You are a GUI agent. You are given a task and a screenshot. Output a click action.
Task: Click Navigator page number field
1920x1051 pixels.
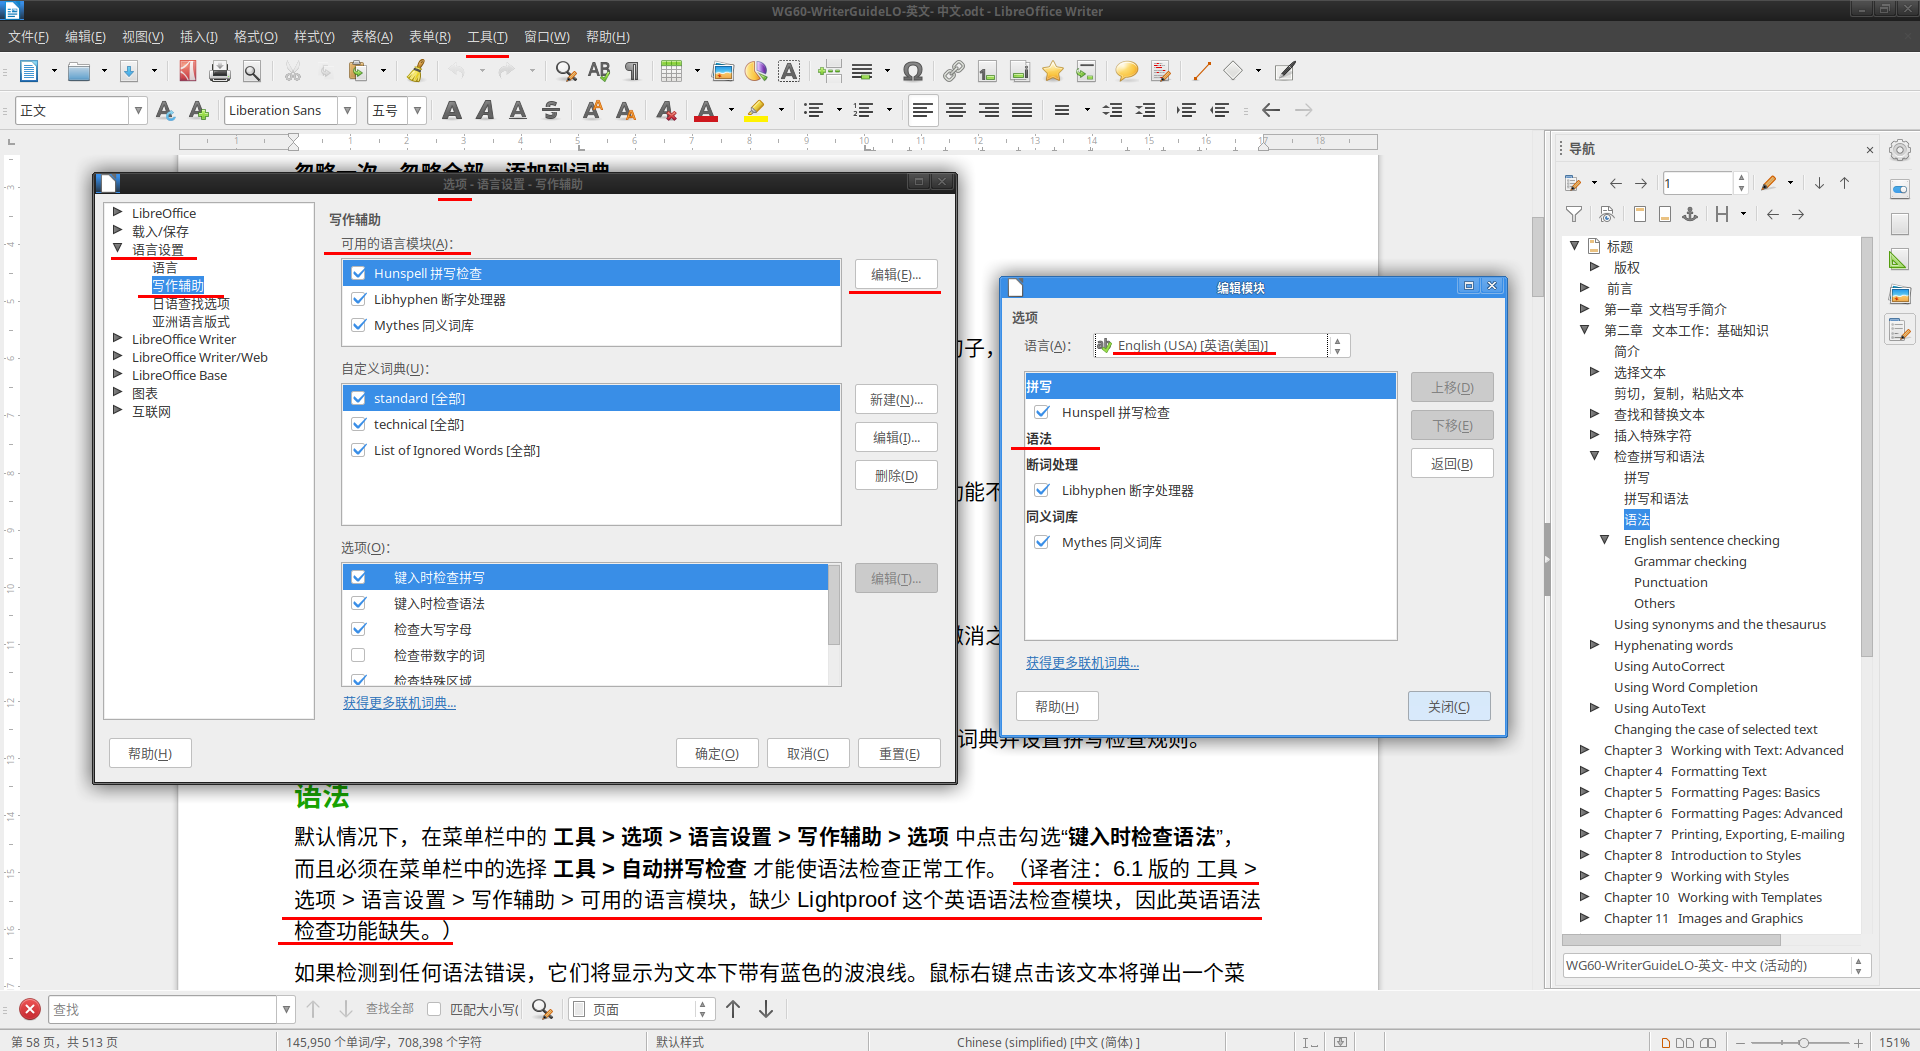(x=1698, y=183)
